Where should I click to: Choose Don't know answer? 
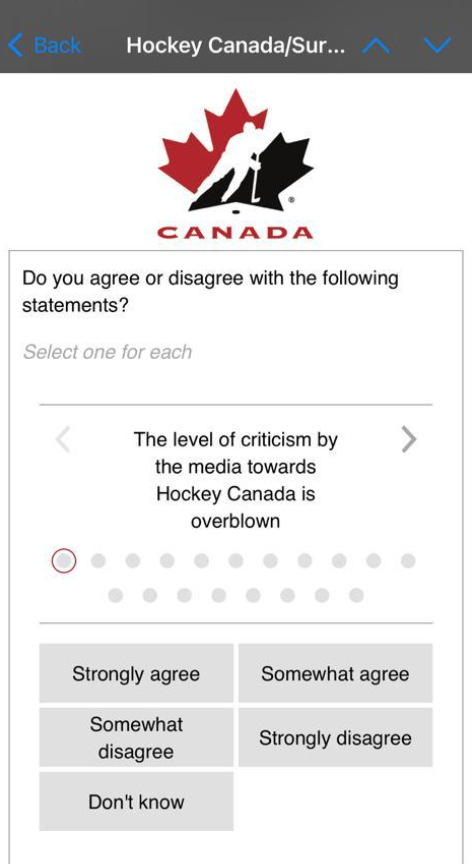[136, 802]
